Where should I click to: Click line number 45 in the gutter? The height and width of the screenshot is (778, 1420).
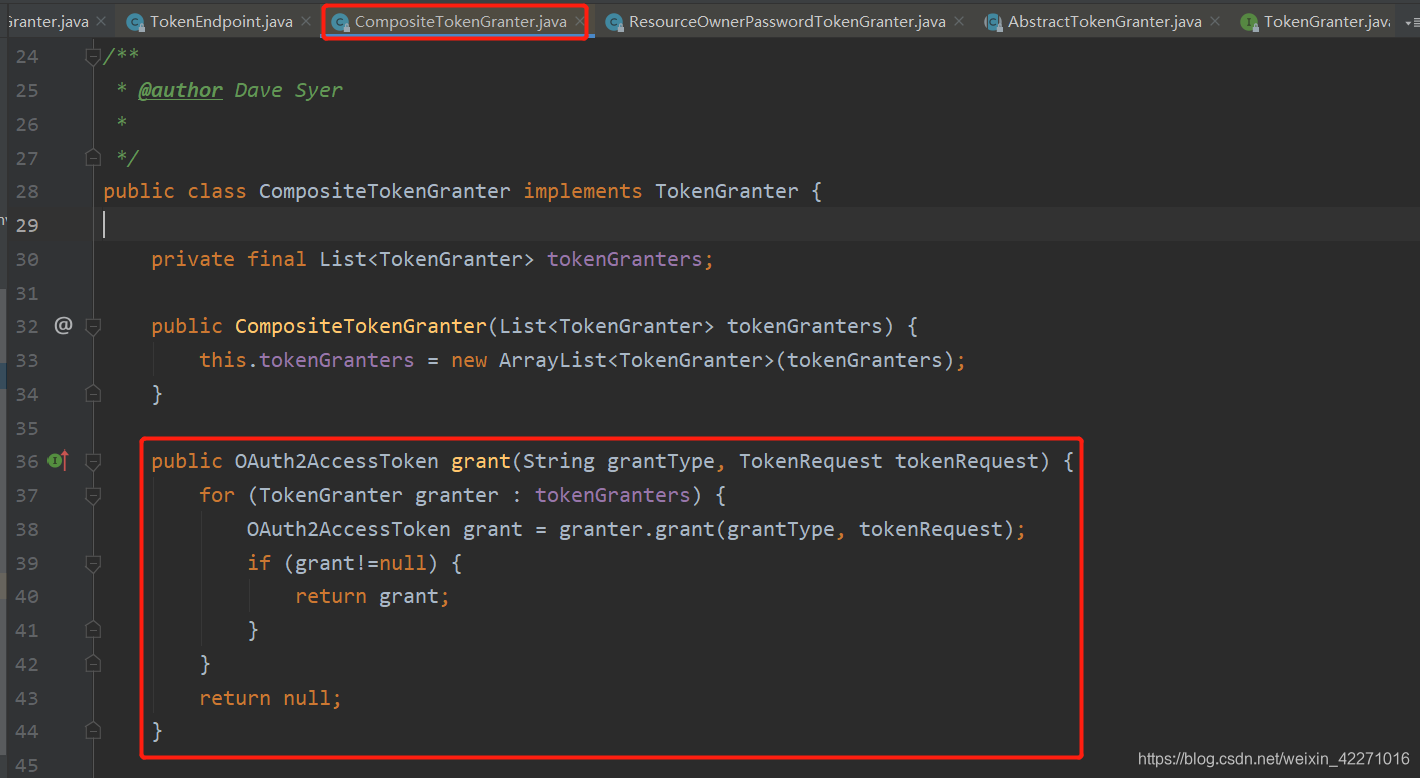(x=27, y=765)
